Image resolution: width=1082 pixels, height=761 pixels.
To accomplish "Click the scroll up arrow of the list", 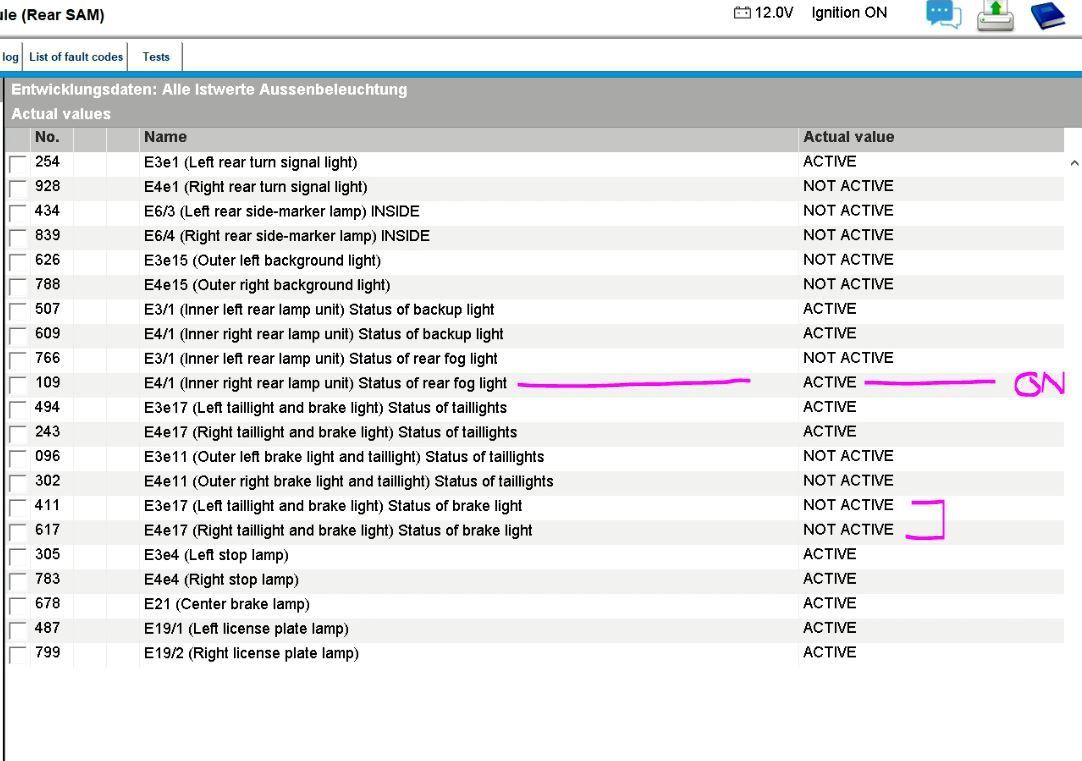I will click(x=1074, y=163).
